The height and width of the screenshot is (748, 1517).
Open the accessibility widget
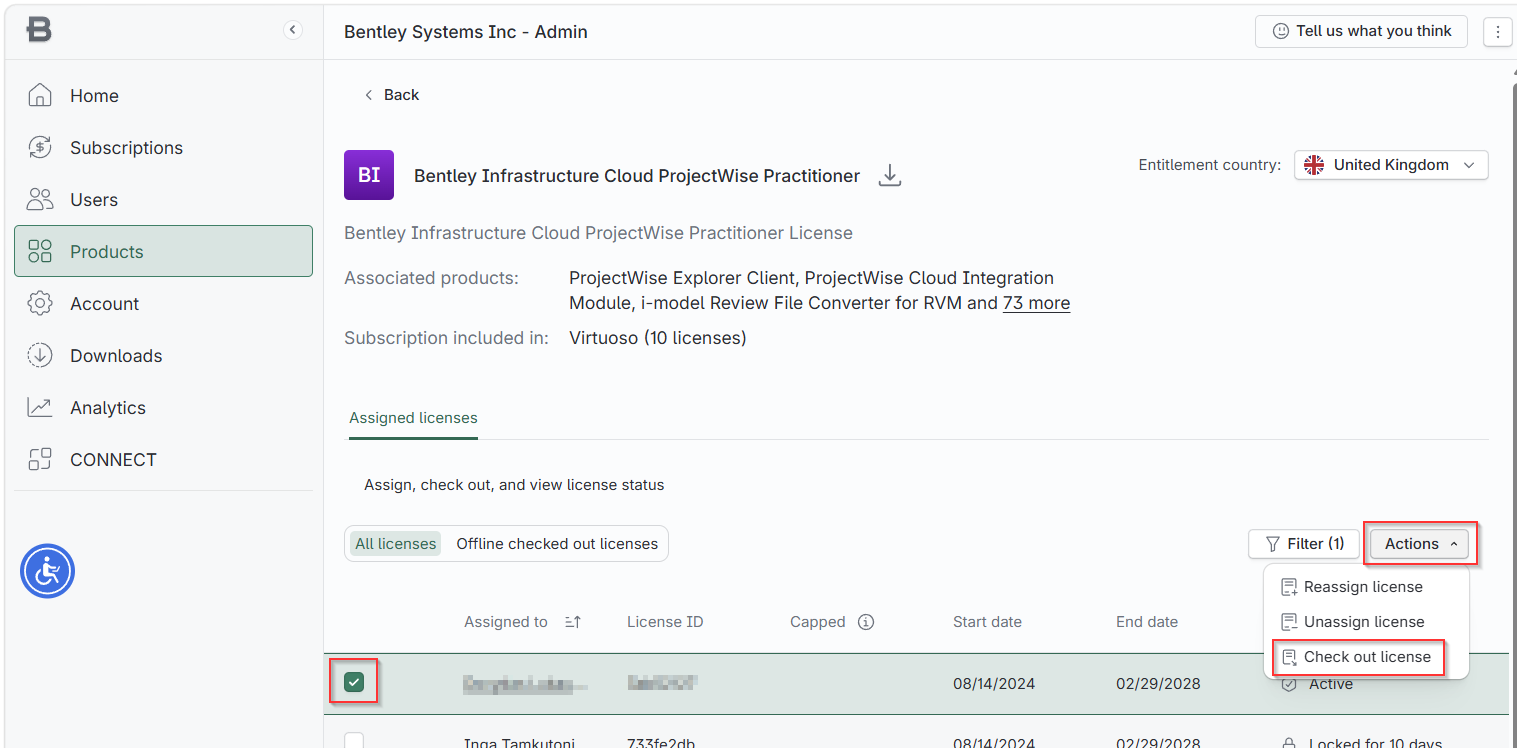point(48,571)
